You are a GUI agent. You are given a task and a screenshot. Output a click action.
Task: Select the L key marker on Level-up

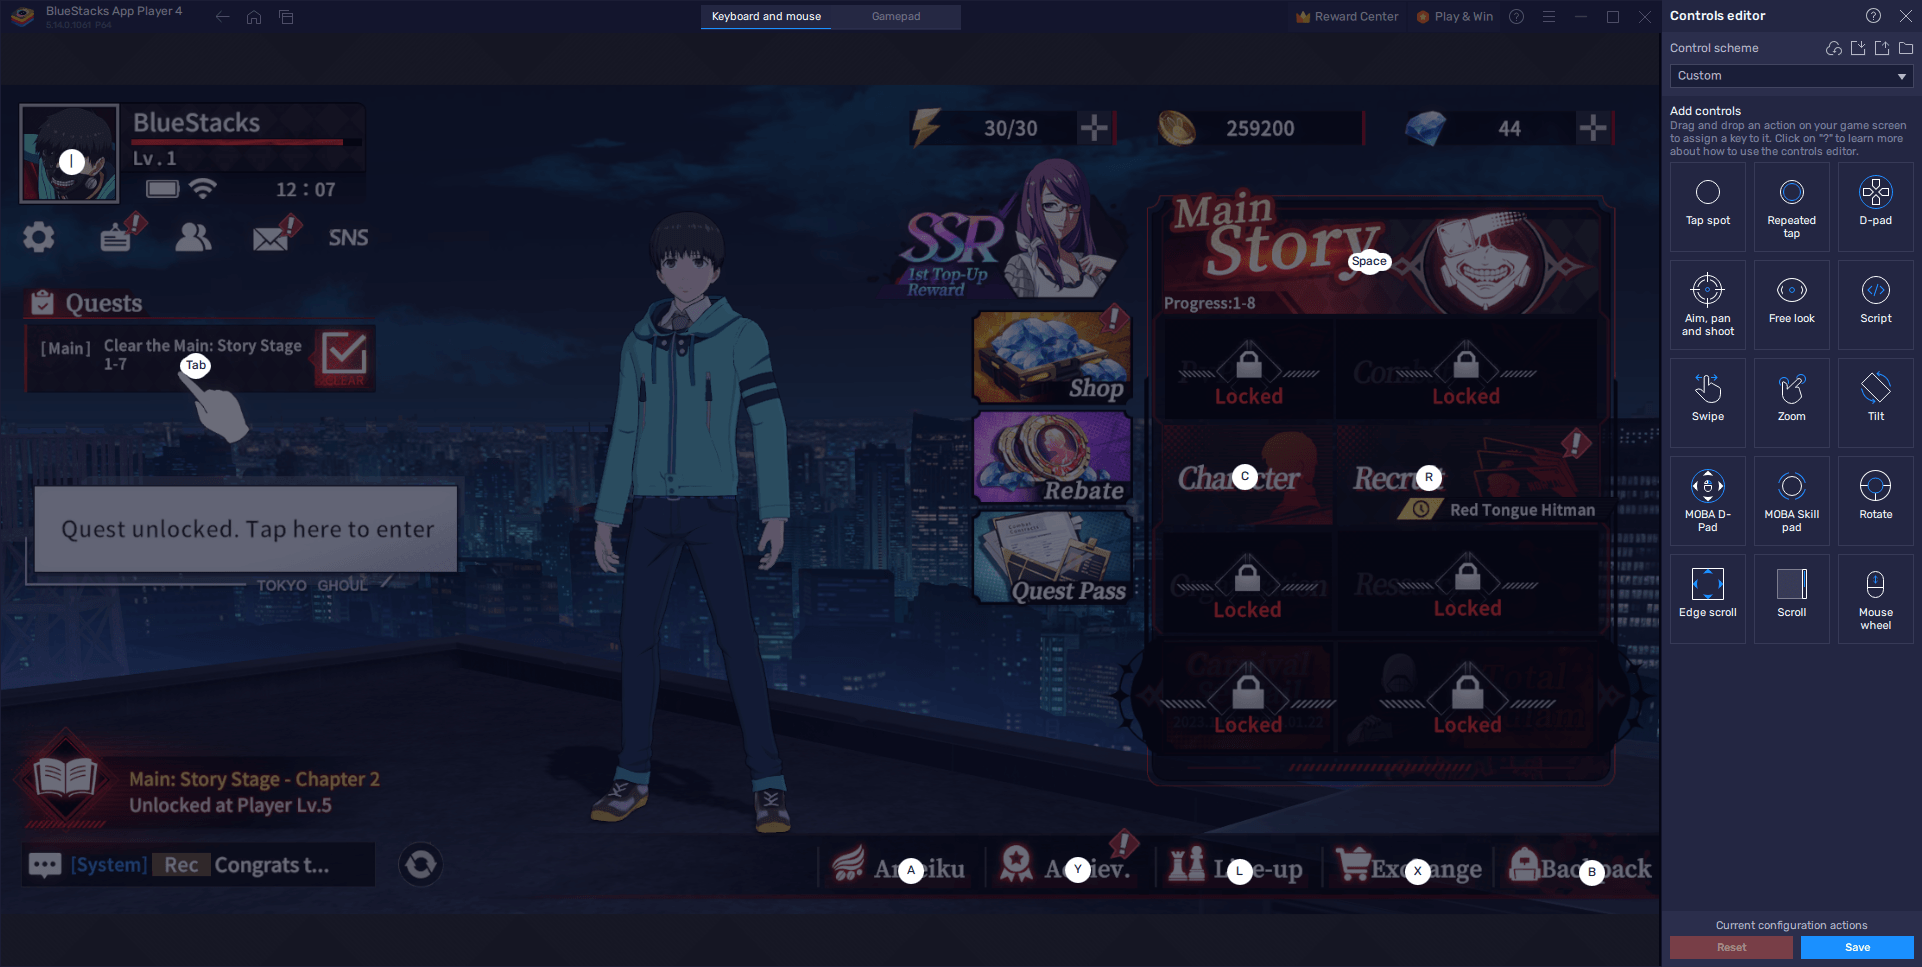point(1240,872)
